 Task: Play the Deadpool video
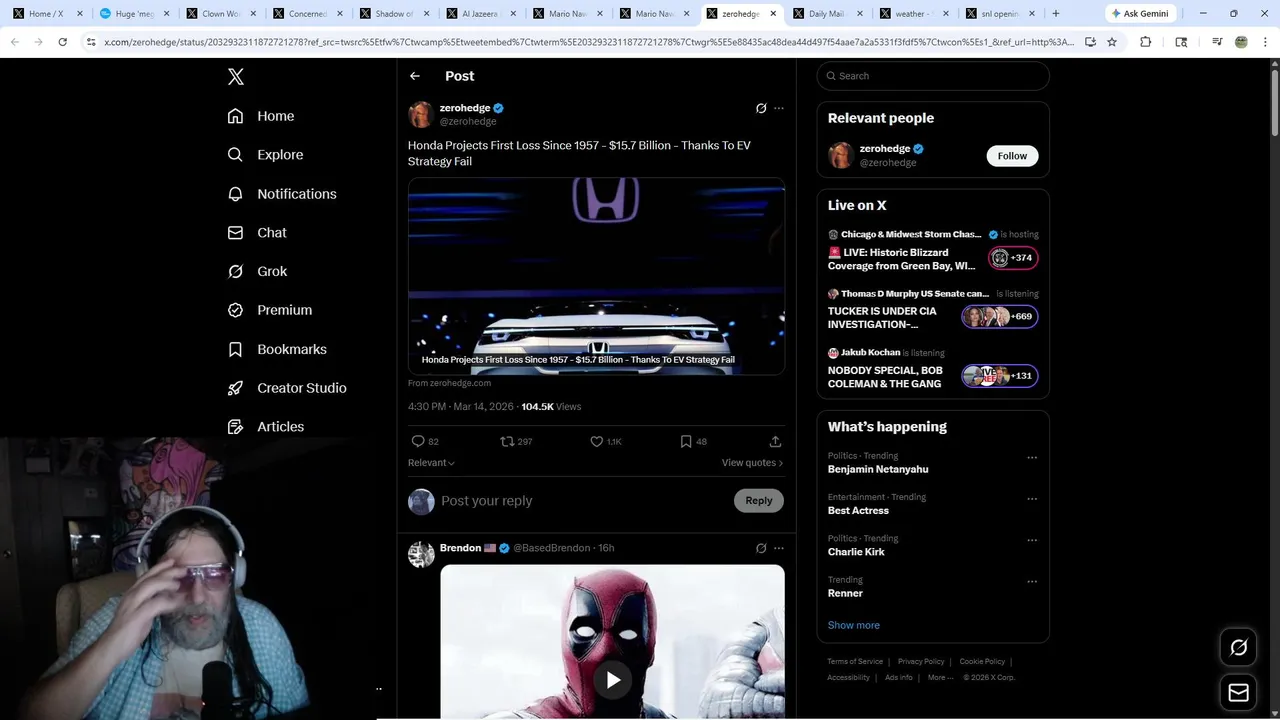[x=613, y=680]
